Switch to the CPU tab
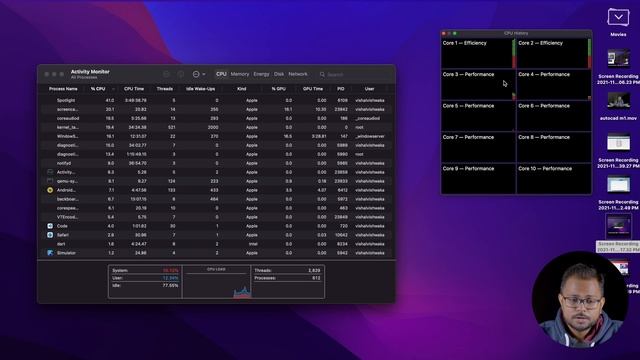Viewport: 640px width, 360px height. 221,74
